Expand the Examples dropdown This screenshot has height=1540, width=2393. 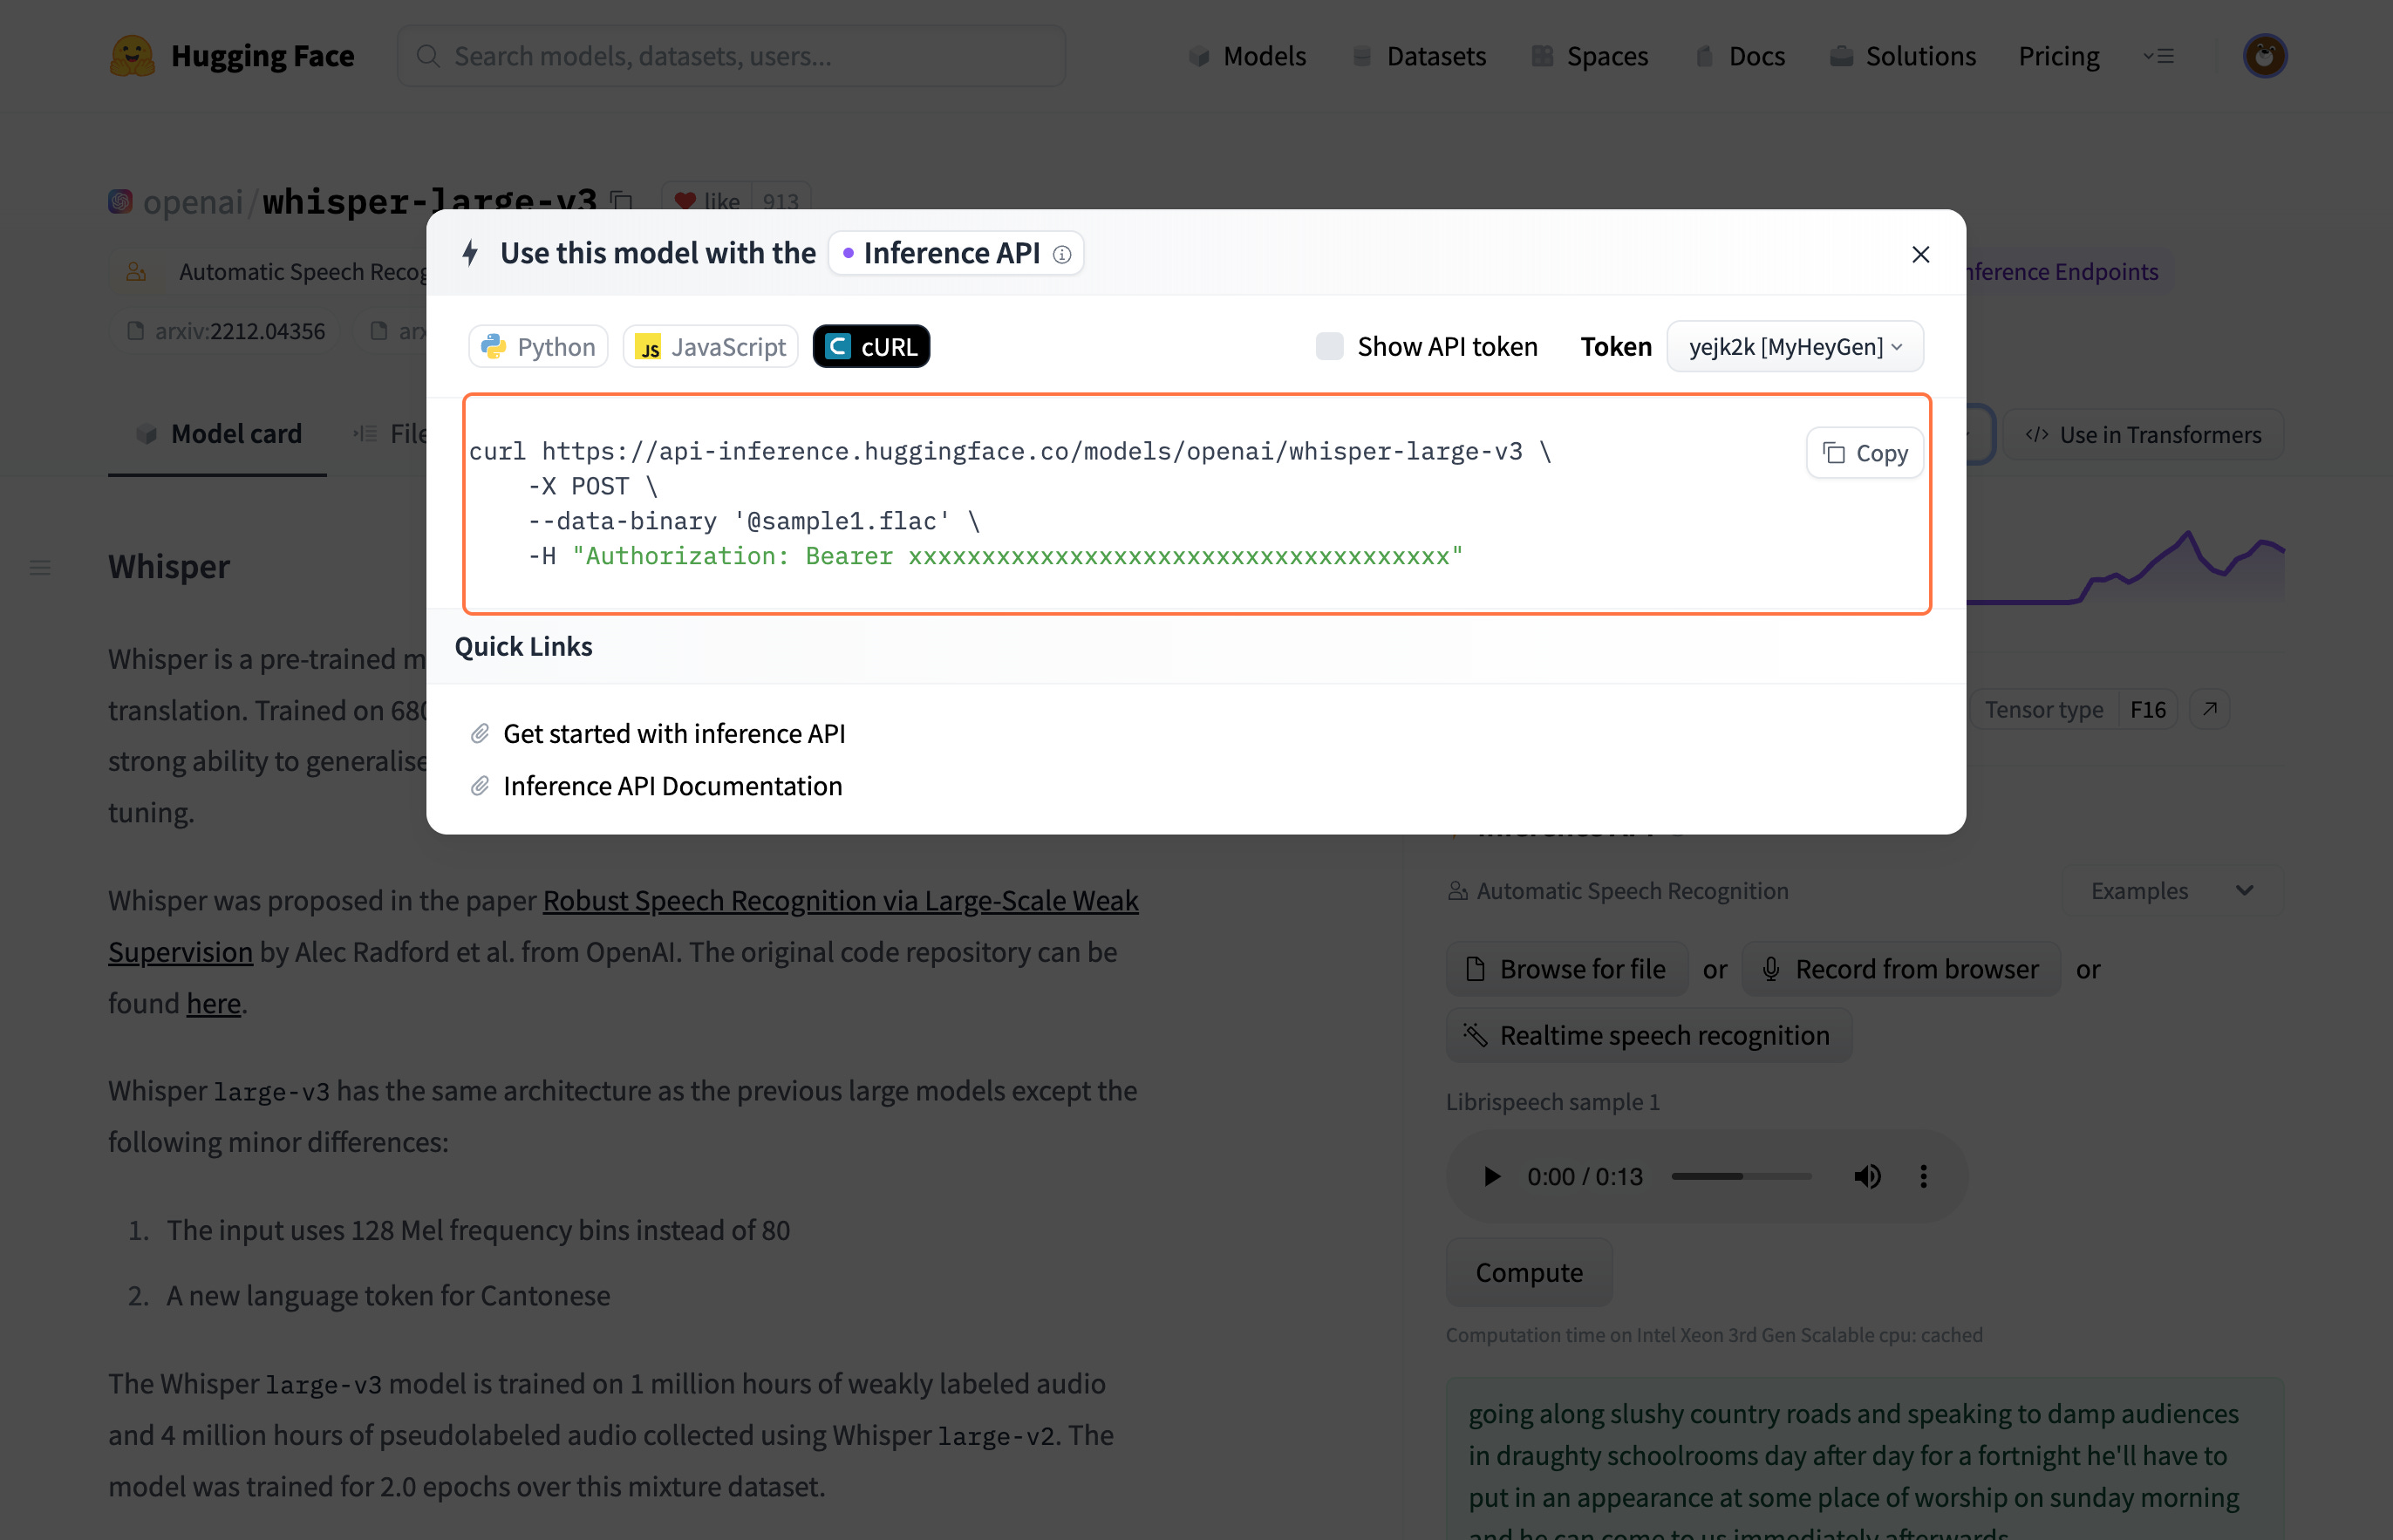click(x=2172, y=890)
